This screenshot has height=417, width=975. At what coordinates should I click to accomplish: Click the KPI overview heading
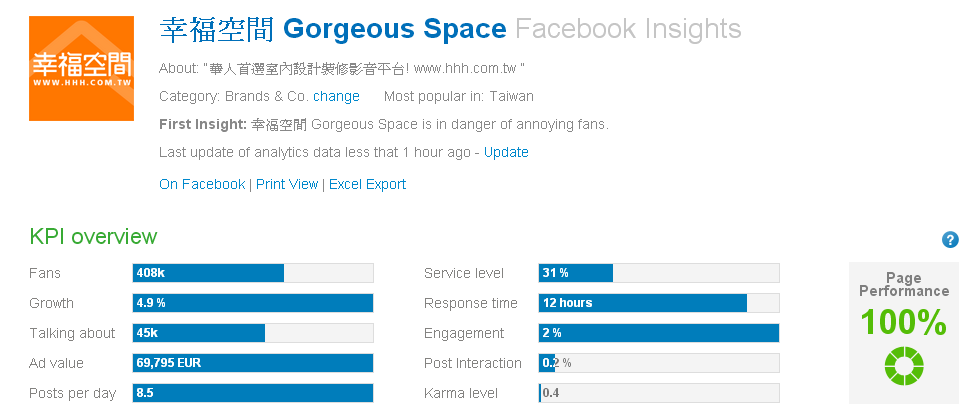pos(93,237)
